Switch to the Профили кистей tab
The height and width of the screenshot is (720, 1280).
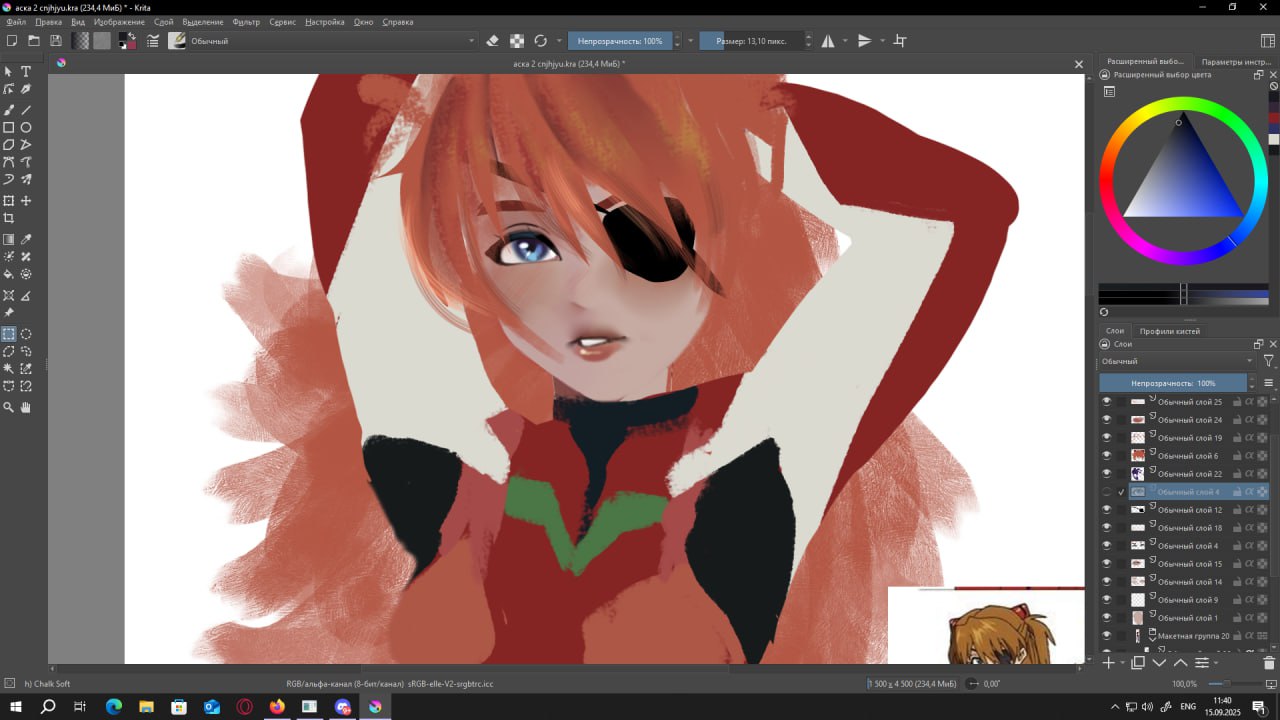(1170, 331)
